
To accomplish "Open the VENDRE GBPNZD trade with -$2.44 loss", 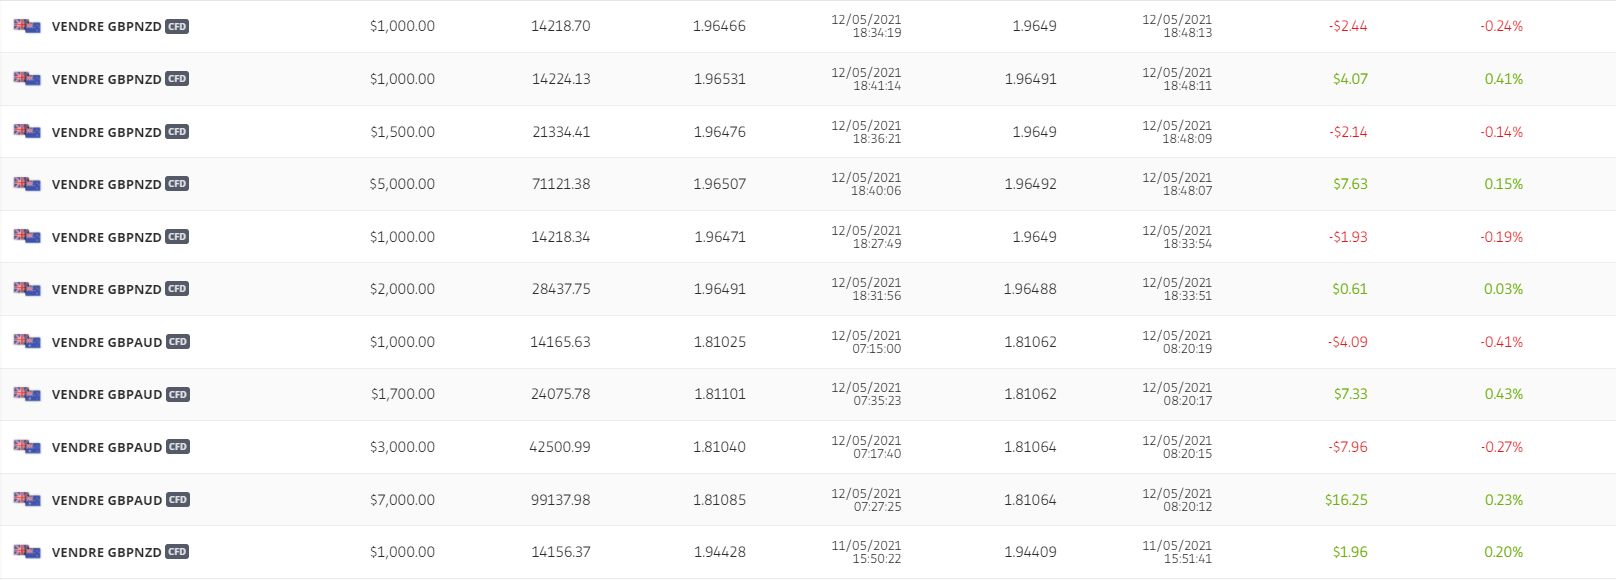I will coord(106,27).
